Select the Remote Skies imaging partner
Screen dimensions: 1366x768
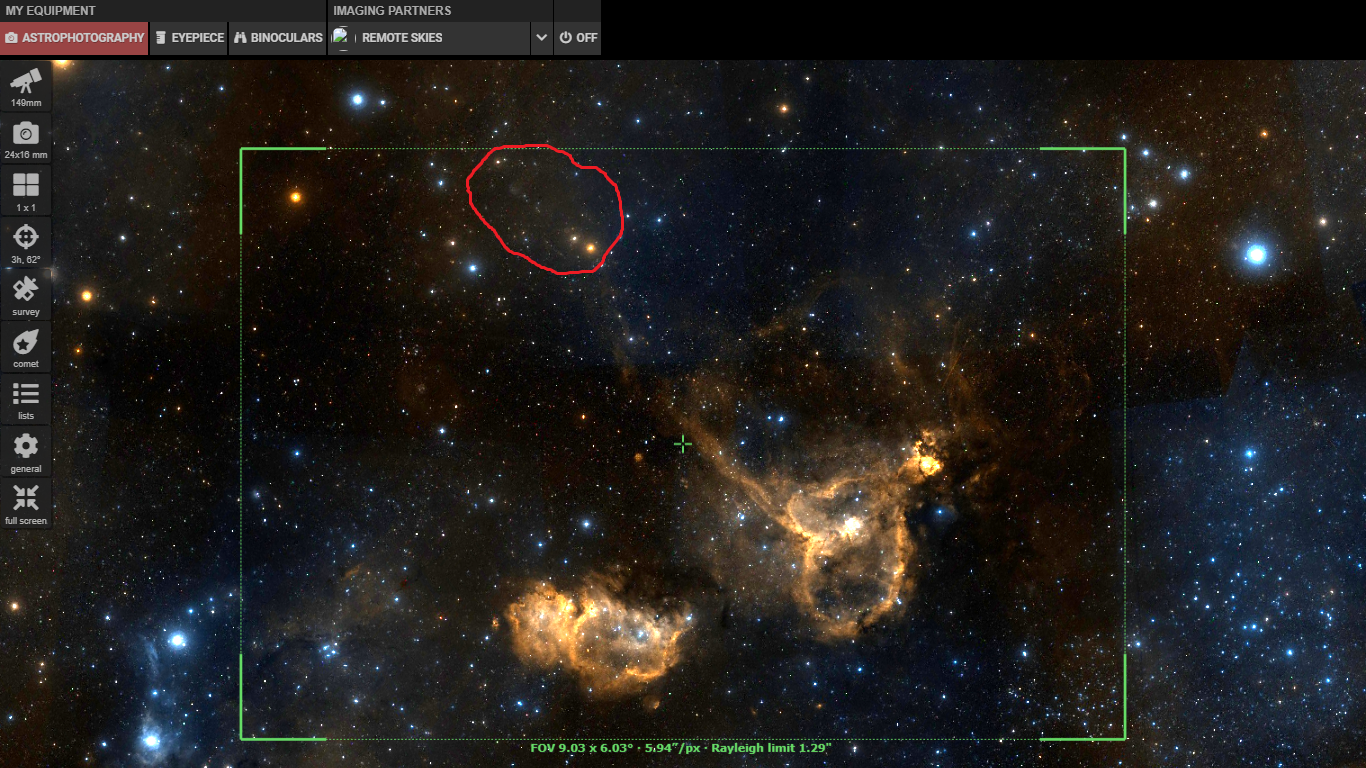point(430,38)
